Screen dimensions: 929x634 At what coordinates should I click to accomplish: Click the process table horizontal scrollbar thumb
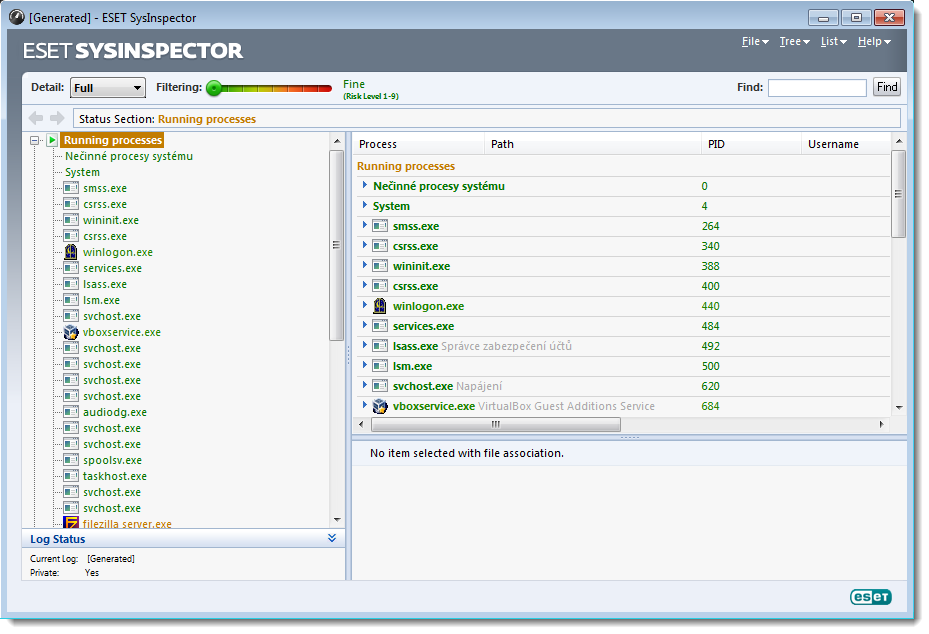tap(496, 424)
